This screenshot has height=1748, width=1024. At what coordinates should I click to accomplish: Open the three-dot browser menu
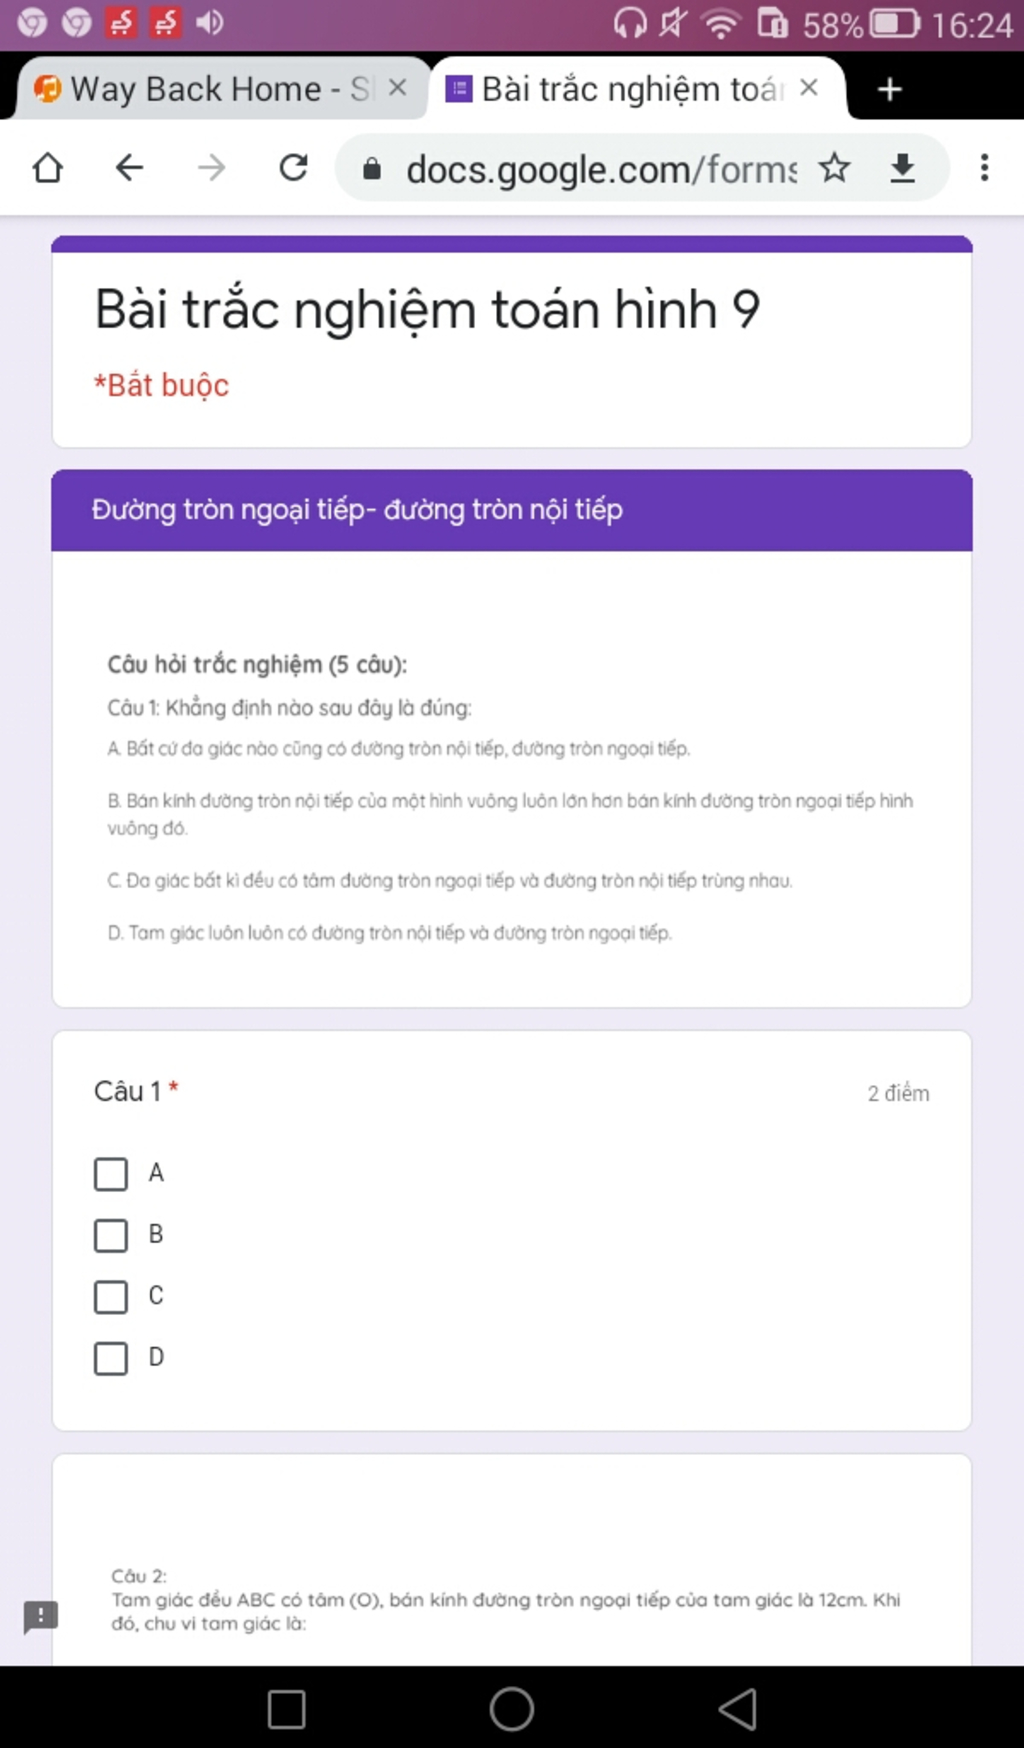pos(985,168)
